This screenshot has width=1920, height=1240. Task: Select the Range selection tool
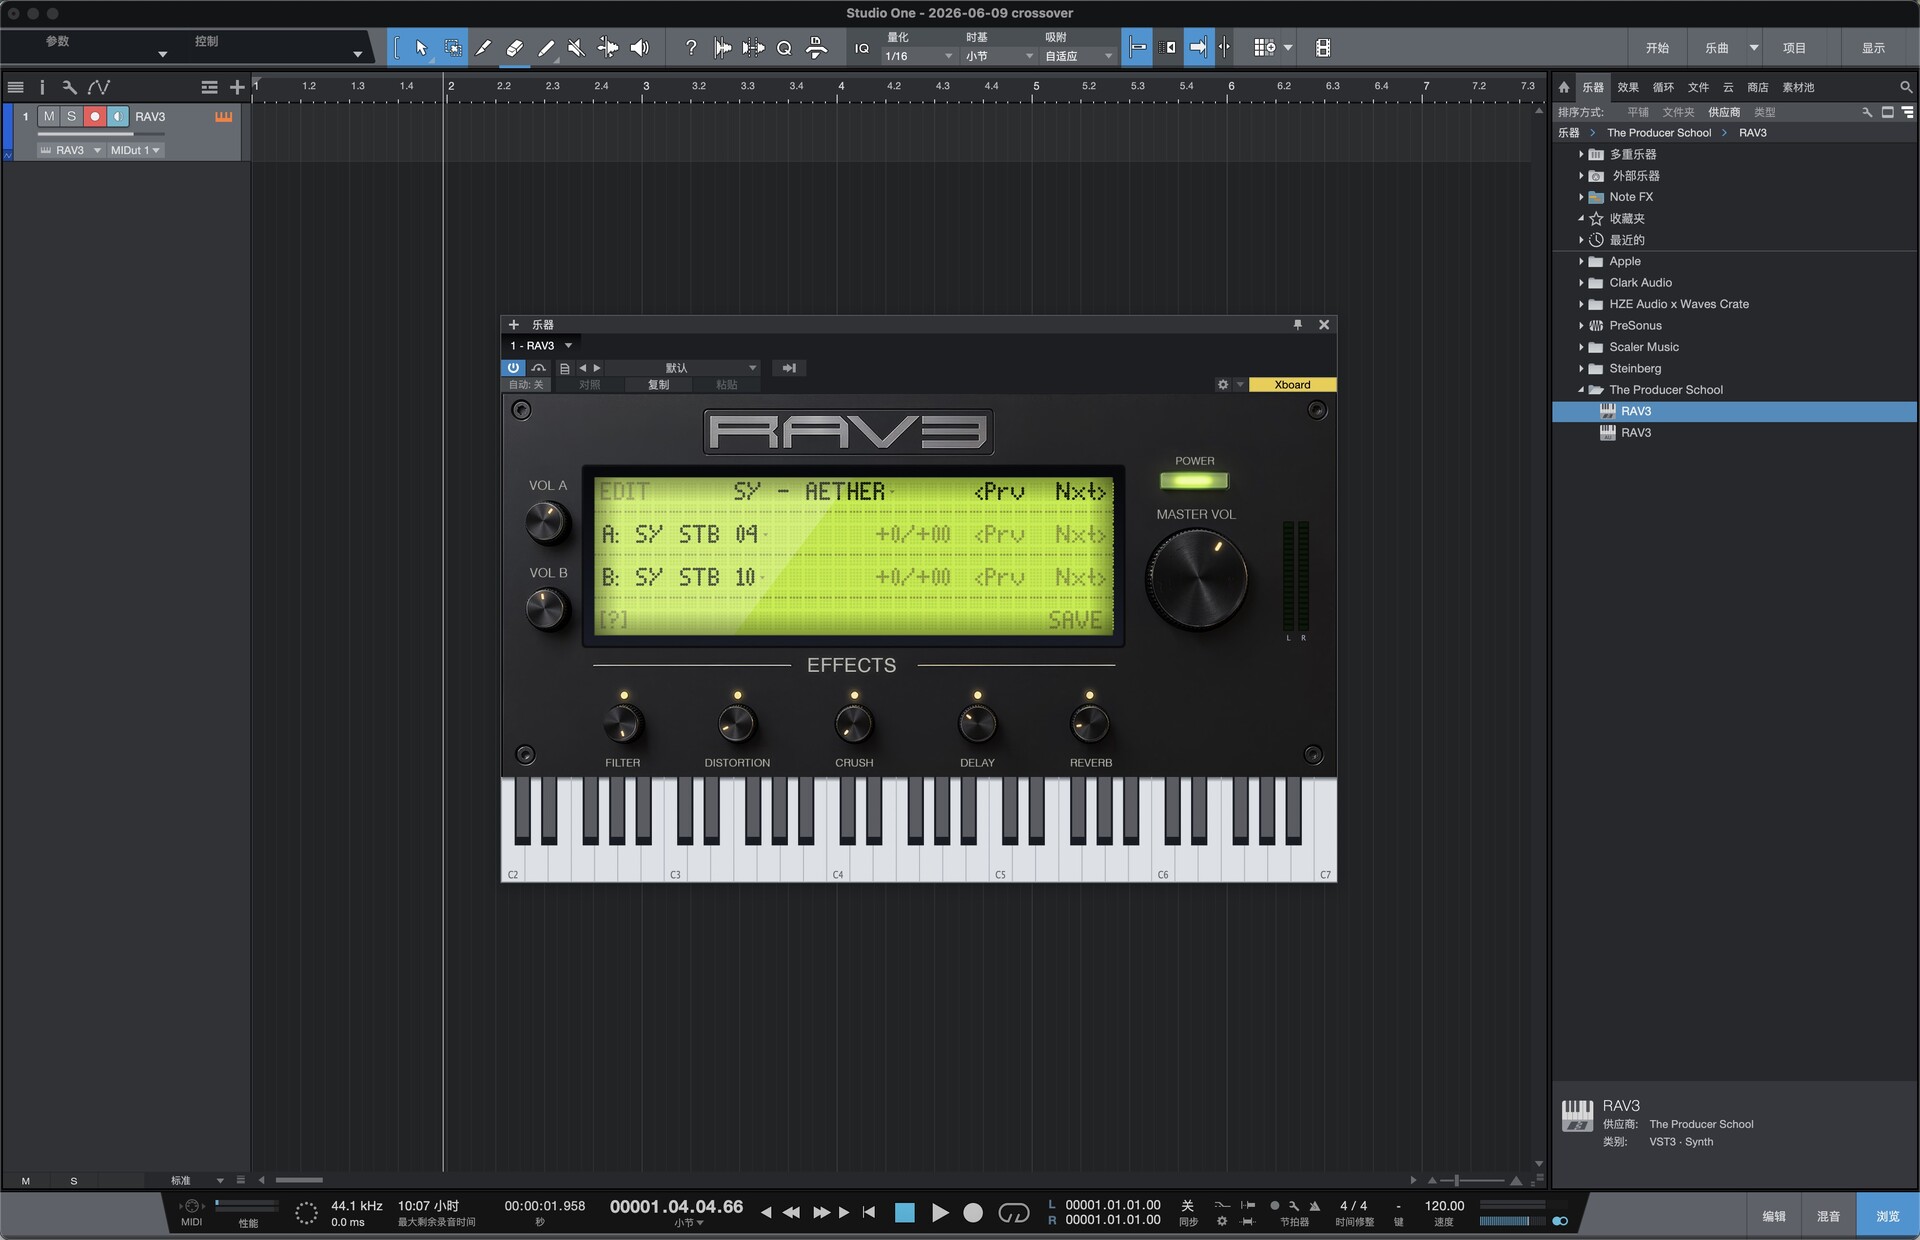tap(453, 48)
